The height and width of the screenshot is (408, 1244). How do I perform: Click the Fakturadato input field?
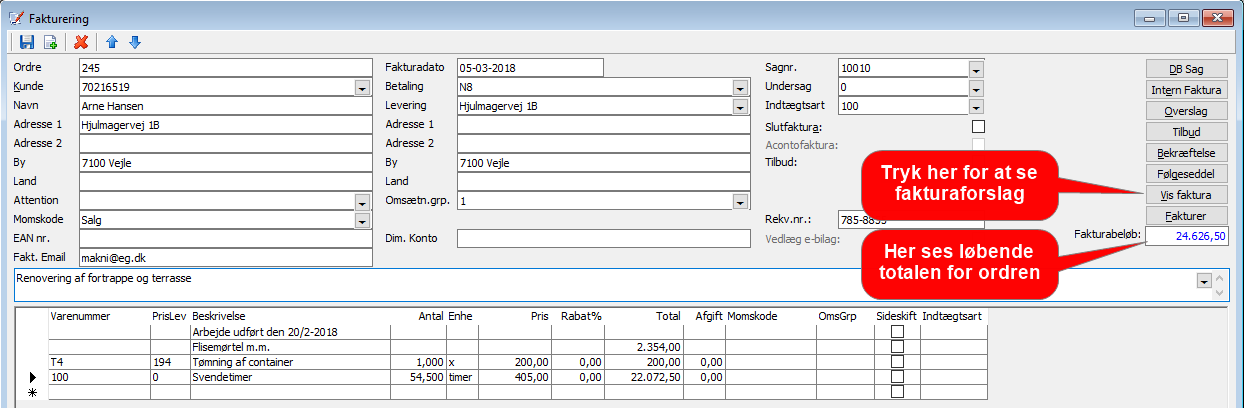click(530, 68)
